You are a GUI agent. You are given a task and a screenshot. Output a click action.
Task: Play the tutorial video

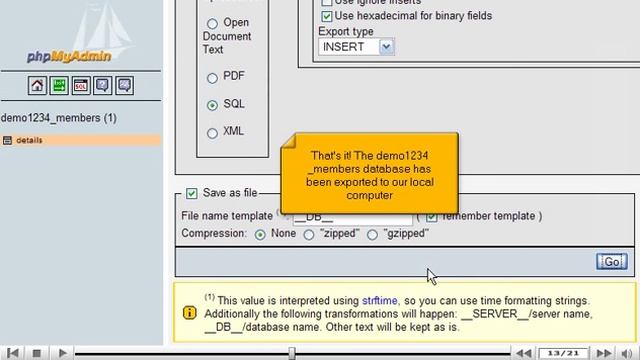pyautogui.click(x=62, y=353)
